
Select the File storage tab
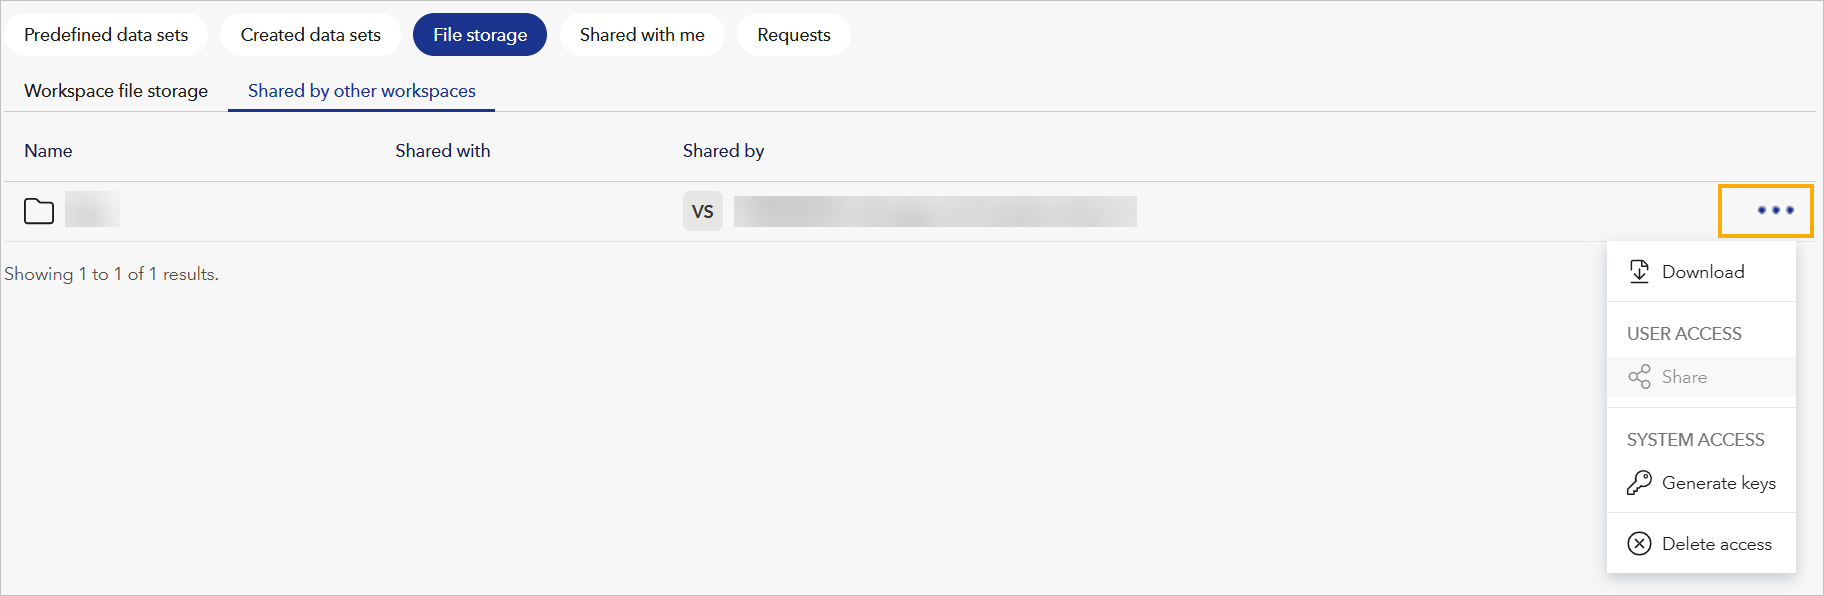(x=480, y=35)
